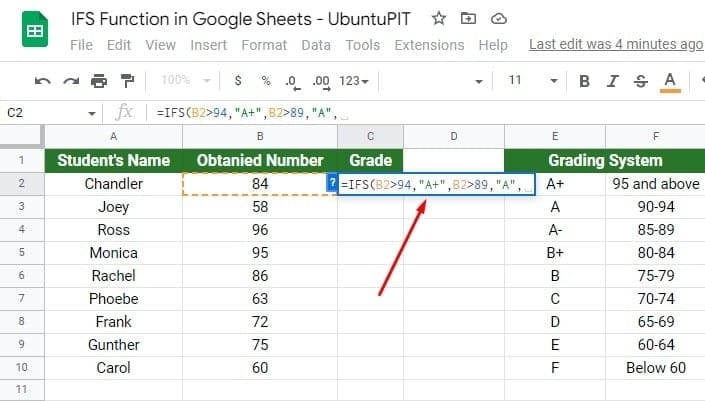
Task: Toggle strikethrough formatting
Action: pyautogui.click(x=640, y=81)
